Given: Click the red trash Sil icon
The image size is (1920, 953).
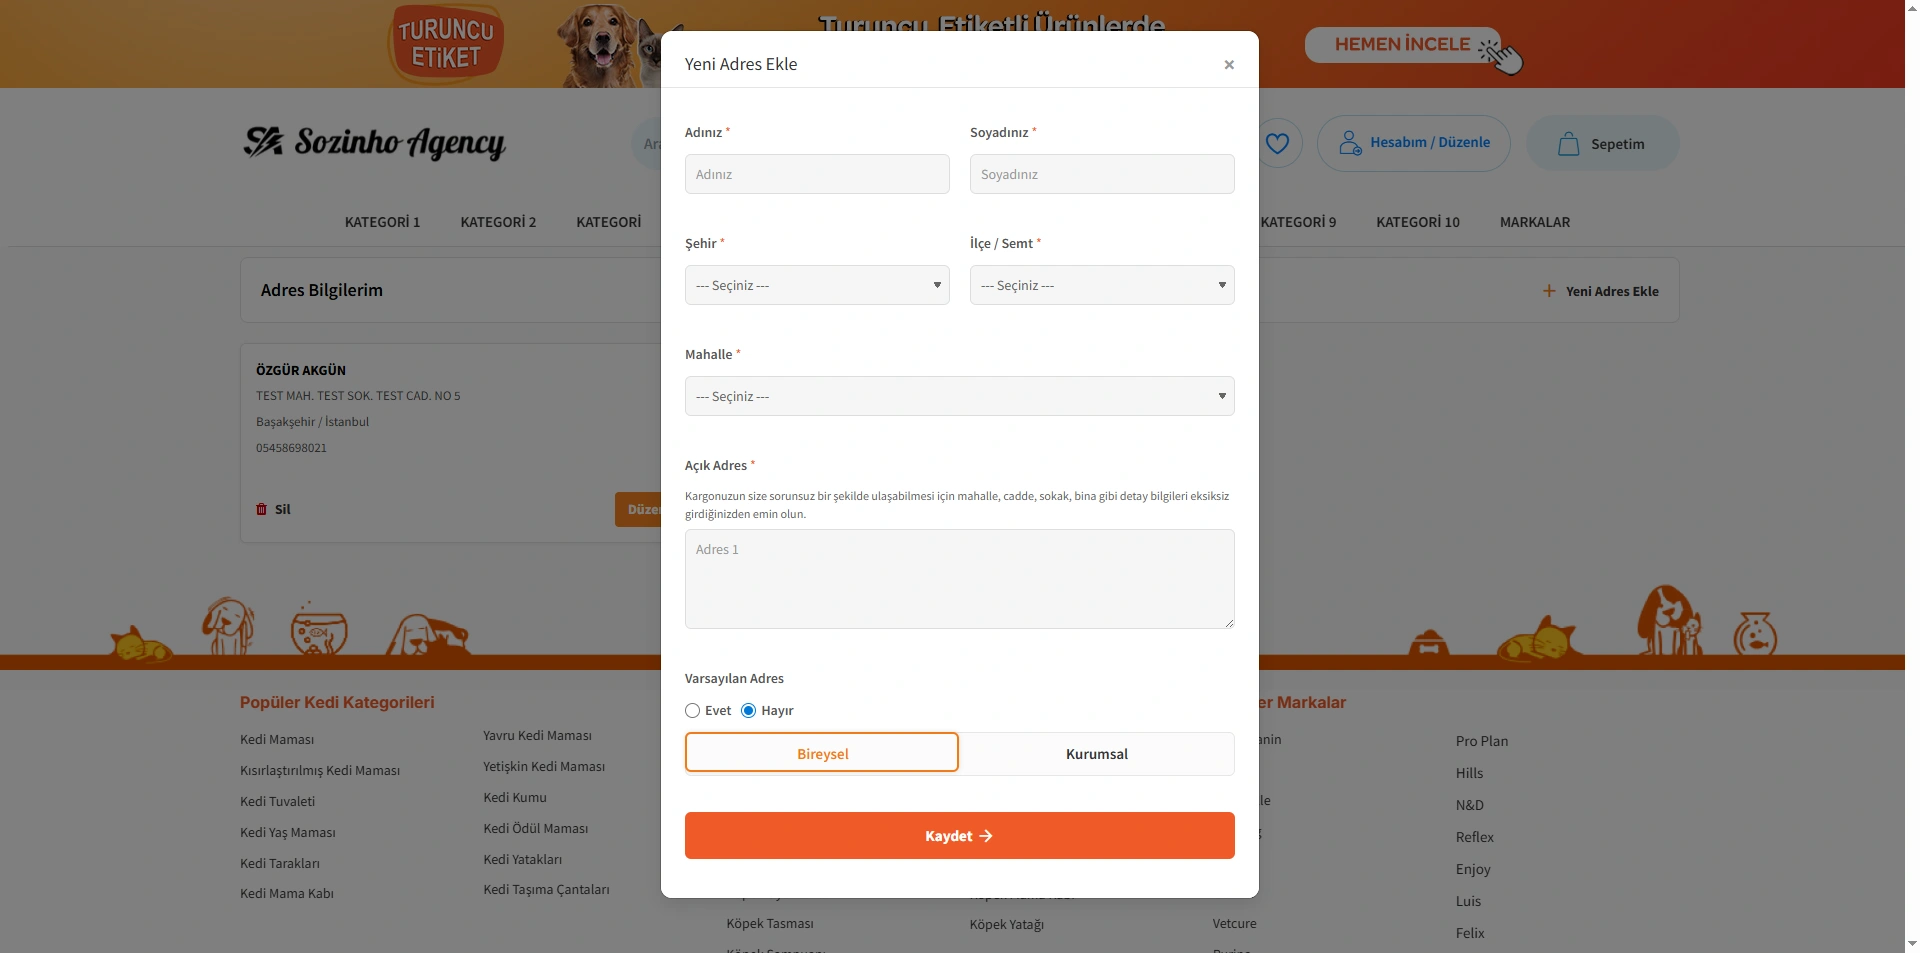Looking at the screenshot, I should point(262,509).
